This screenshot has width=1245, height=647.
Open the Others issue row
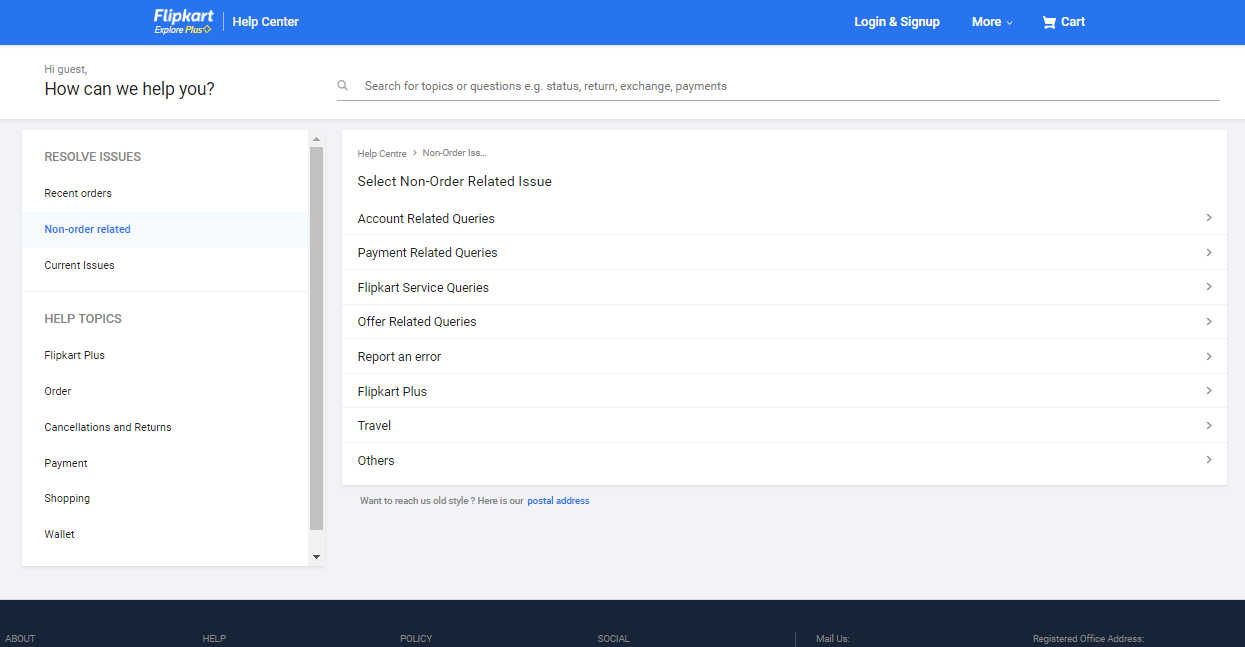click(x=784, y=460)
